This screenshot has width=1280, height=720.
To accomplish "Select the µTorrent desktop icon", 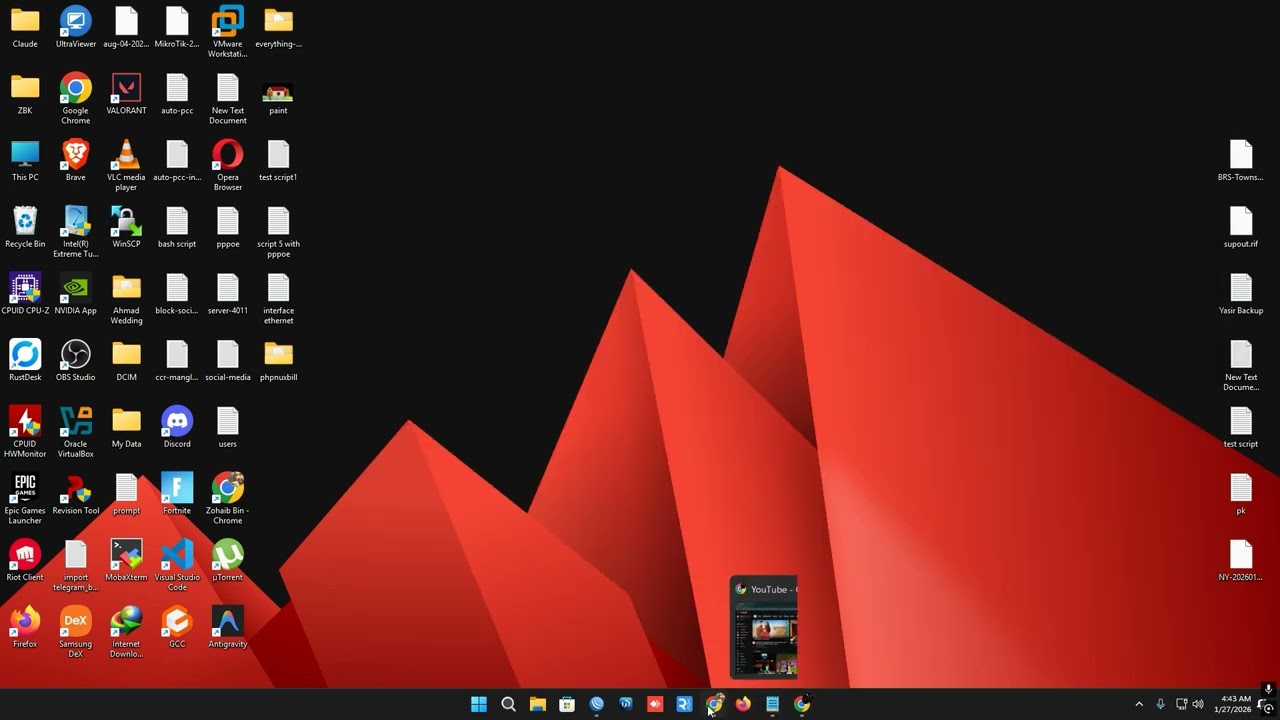I will [228, 562].
